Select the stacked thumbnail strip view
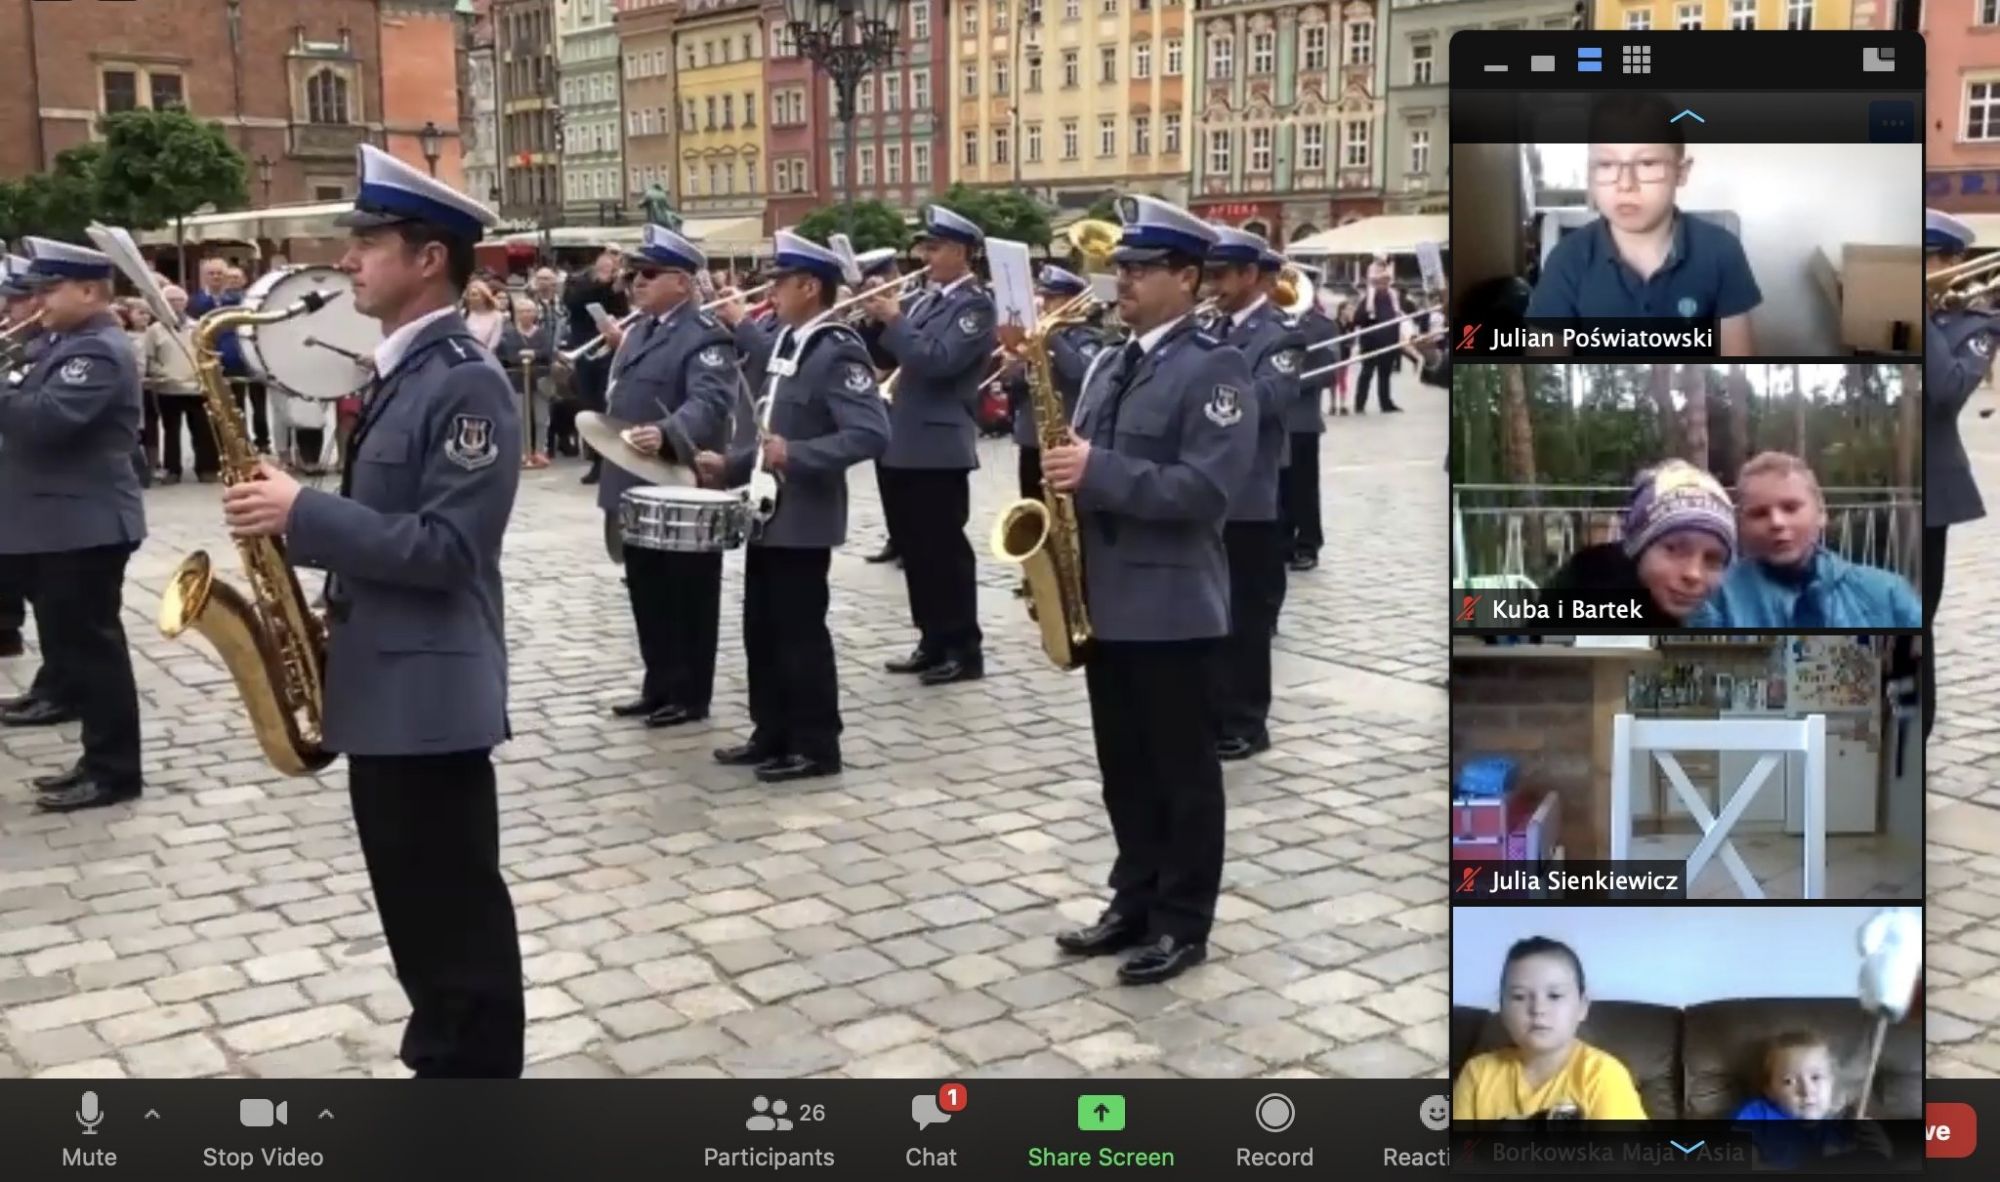The height and width of the screenshot is (1182, 2000). point(1590,60)
